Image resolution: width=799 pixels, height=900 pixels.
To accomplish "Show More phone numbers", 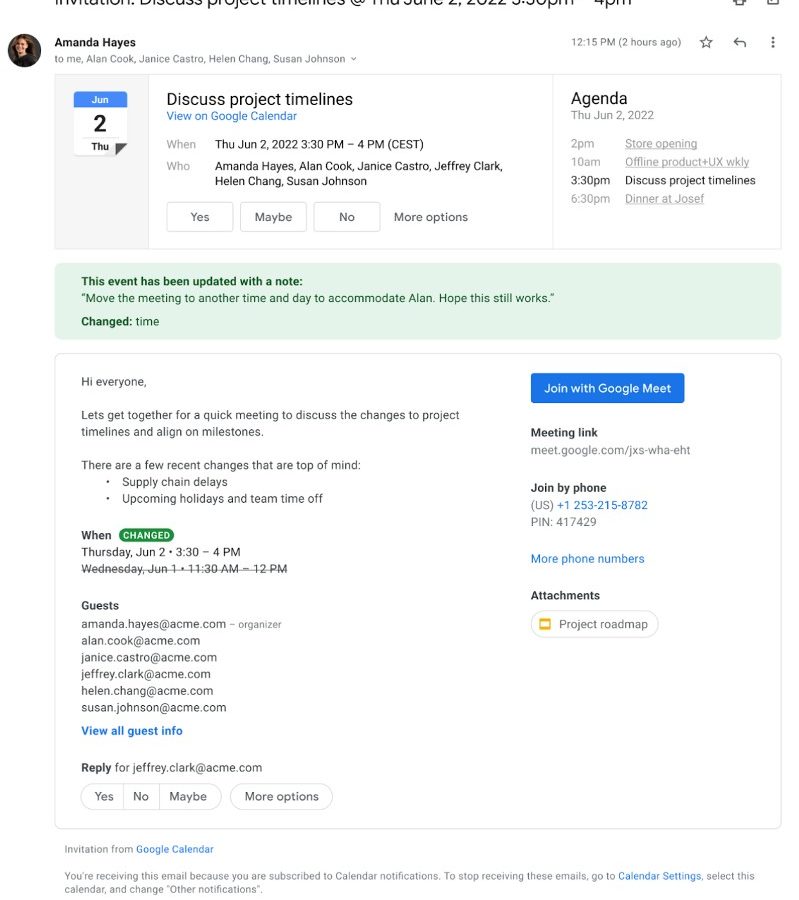I will point(587,559).
